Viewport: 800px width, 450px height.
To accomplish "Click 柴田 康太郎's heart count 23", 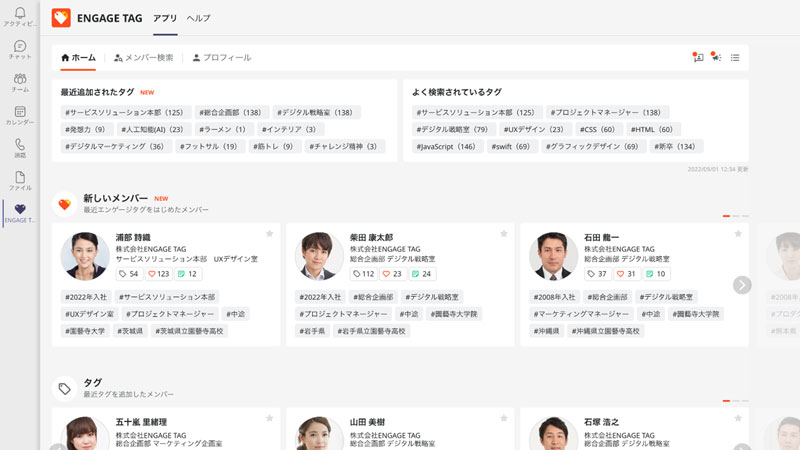I will 393,274.
